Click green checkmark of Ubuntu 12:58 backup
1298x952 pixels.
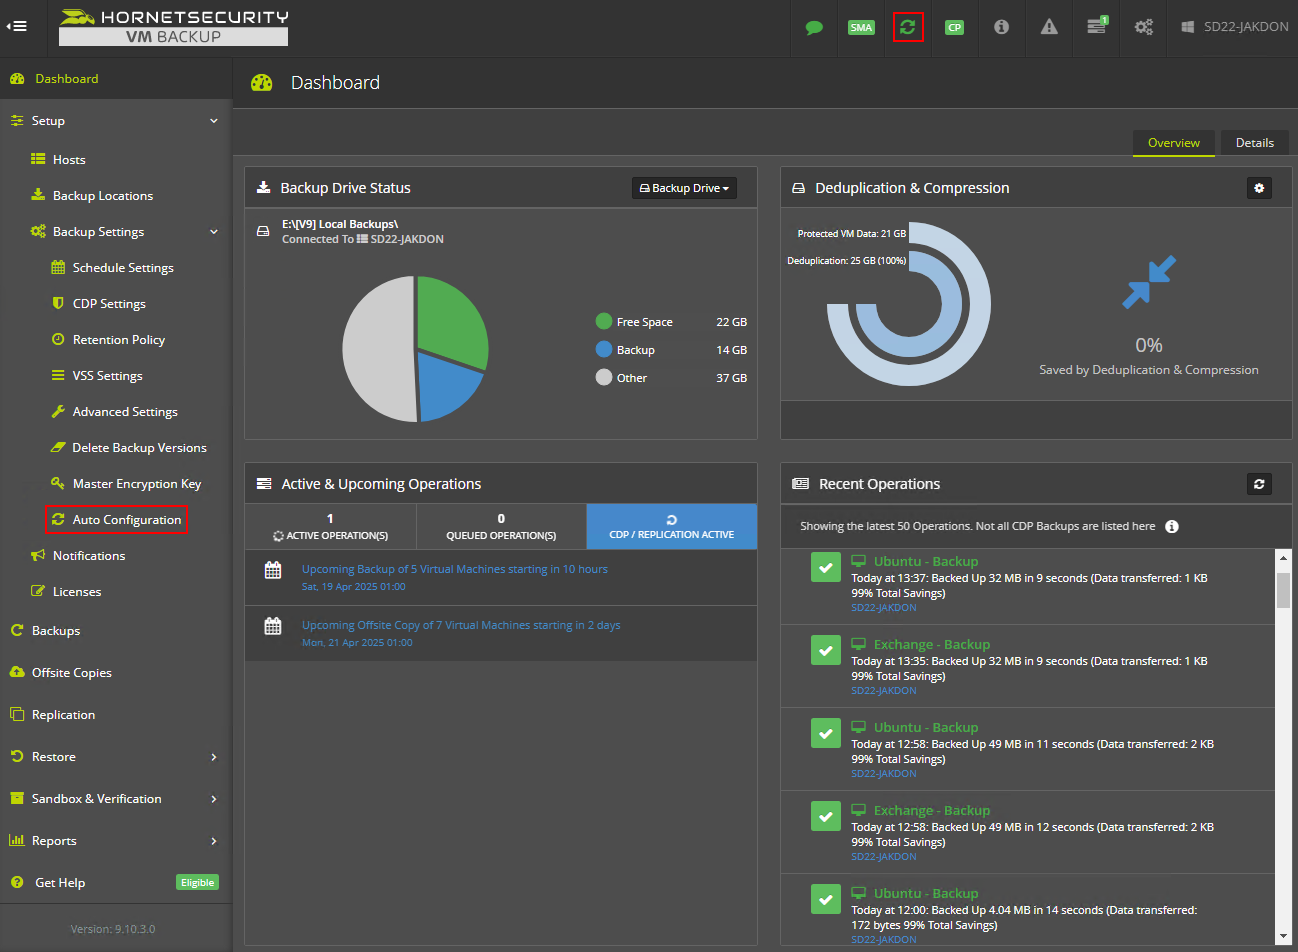(825, 733)
